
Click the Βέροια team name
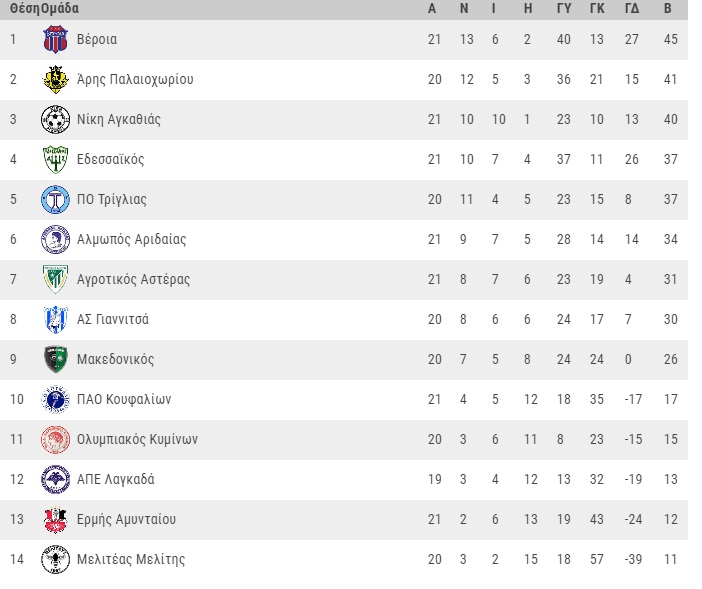(x=97, y=39)
